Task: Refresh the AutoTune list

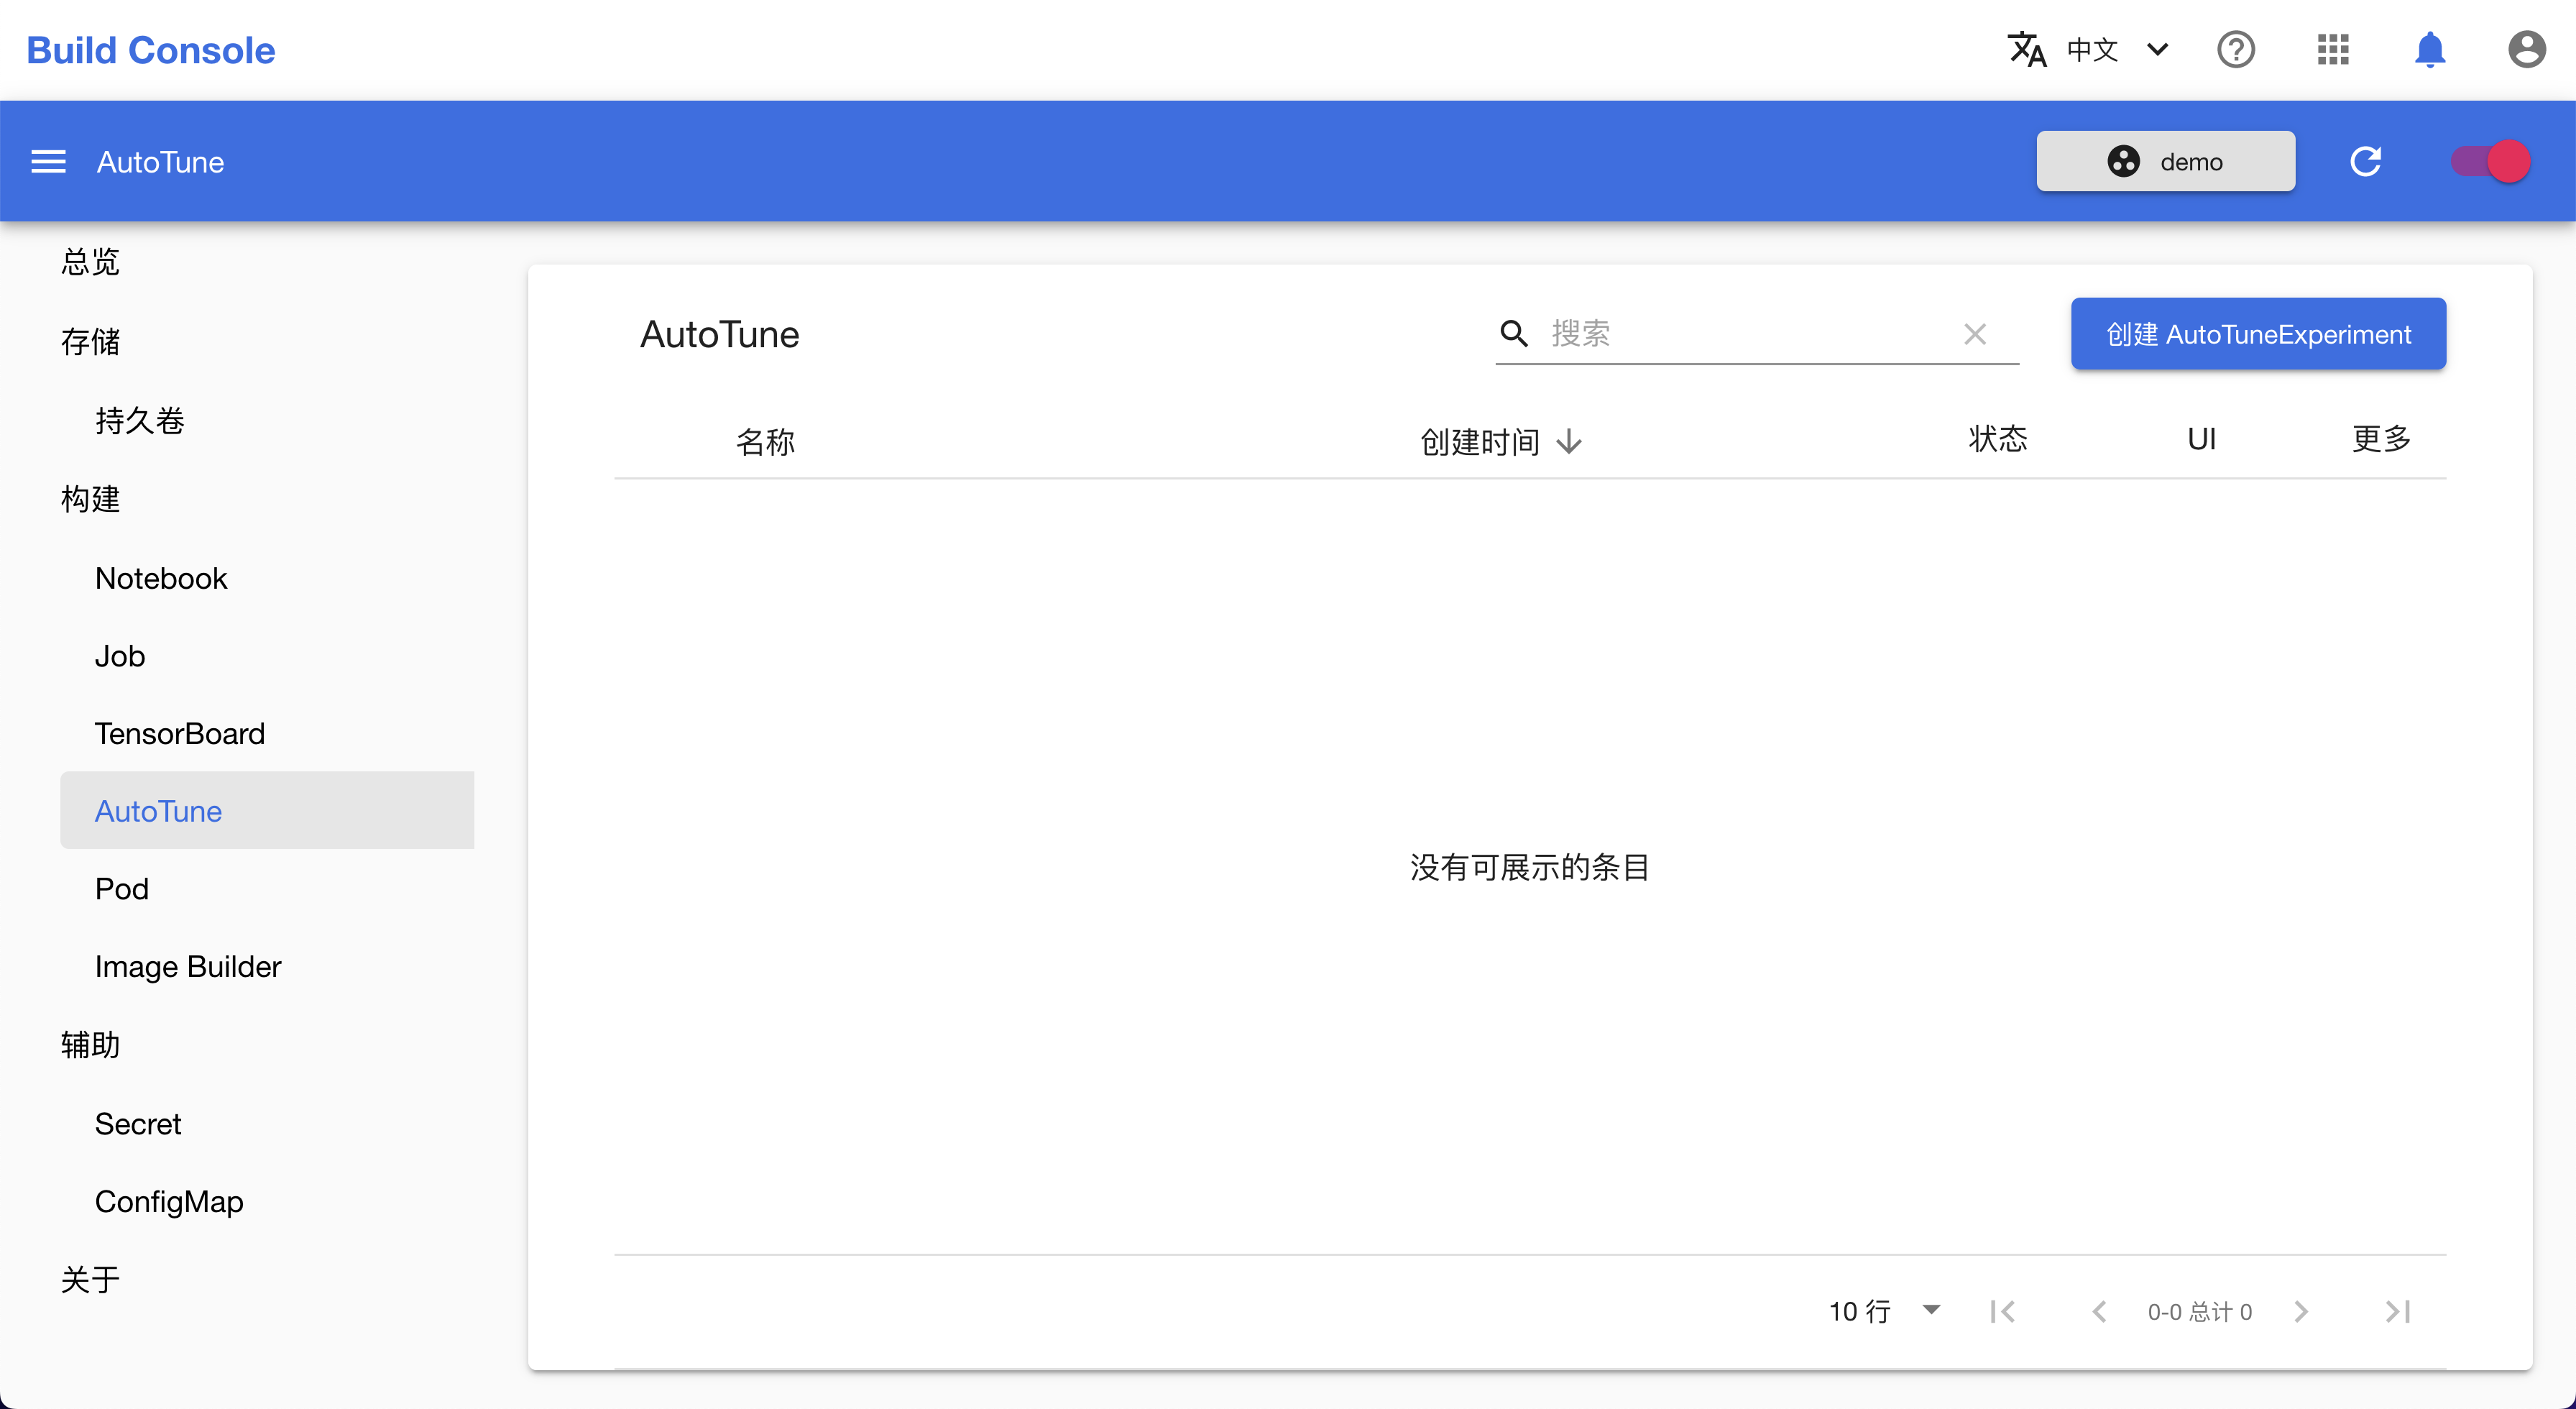Action: click(x=2365, y=161)
